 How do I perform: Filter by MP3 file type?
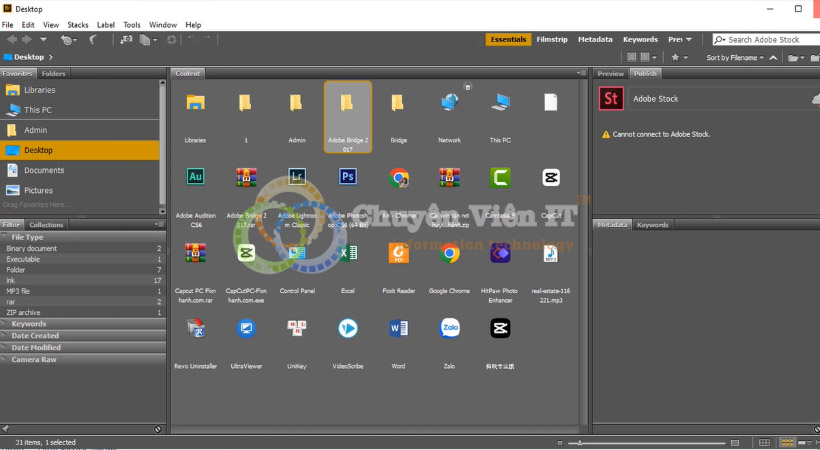click(19, 291)
